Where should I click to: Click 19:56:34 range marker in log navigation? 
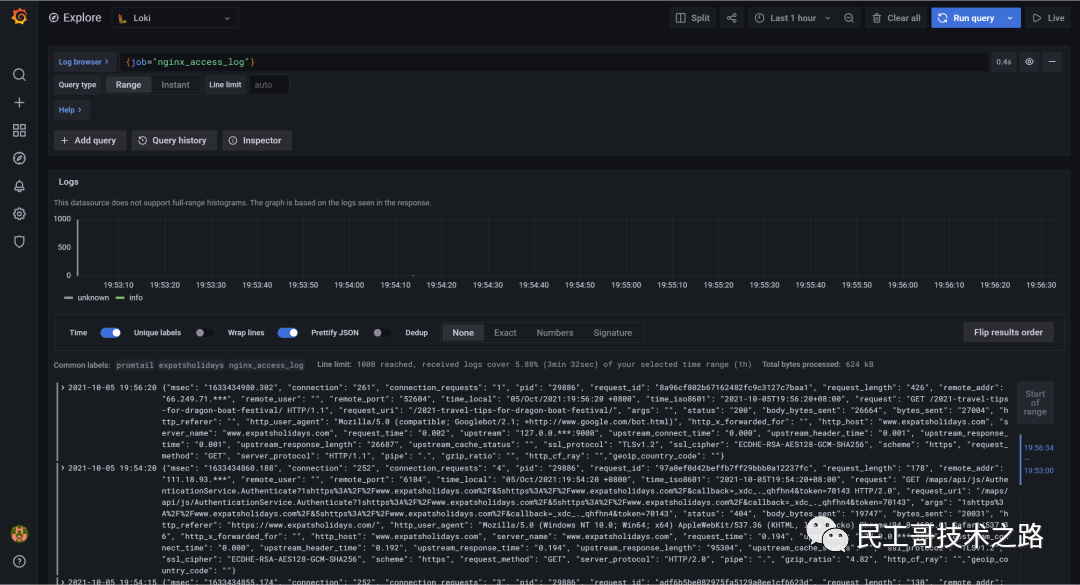tap(1038, 448)
